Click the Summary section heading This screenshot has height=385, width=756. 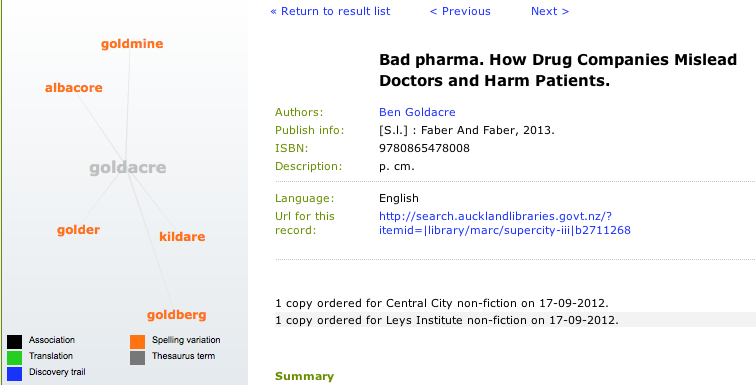304,376
